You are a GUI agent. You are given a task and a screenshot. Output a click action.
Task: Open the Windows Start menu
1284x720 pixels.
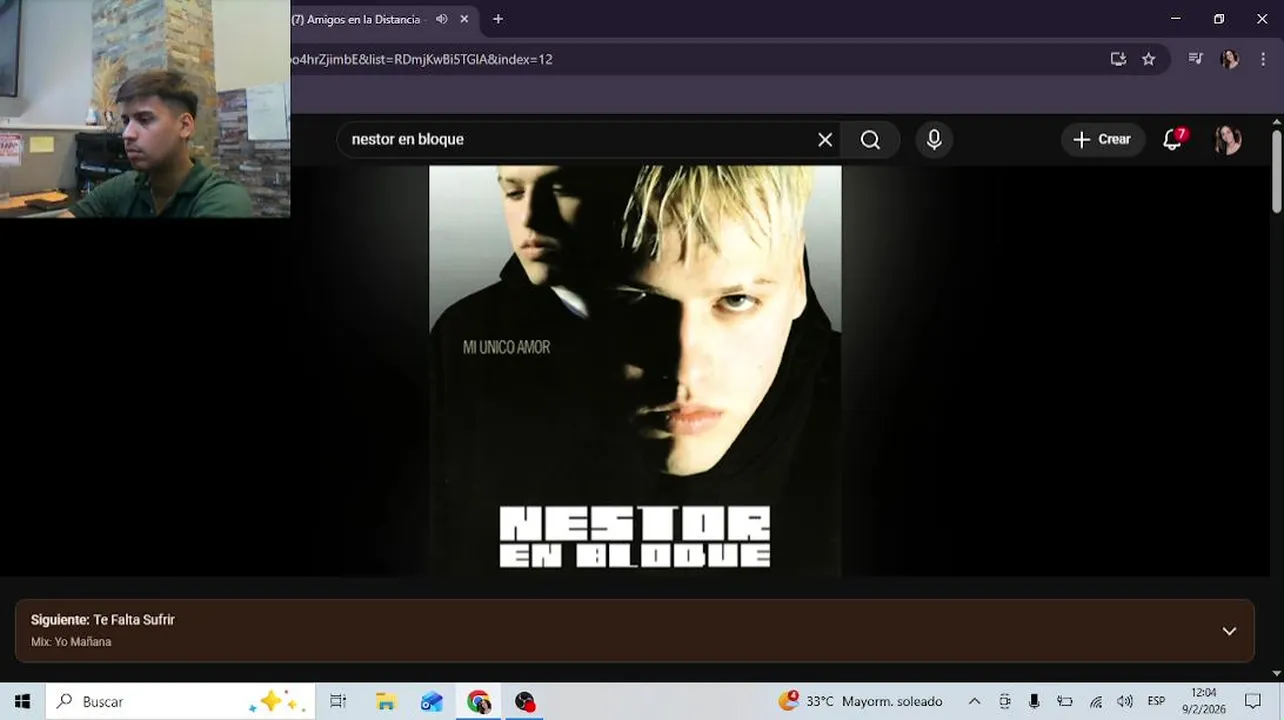tap(22, 701)
